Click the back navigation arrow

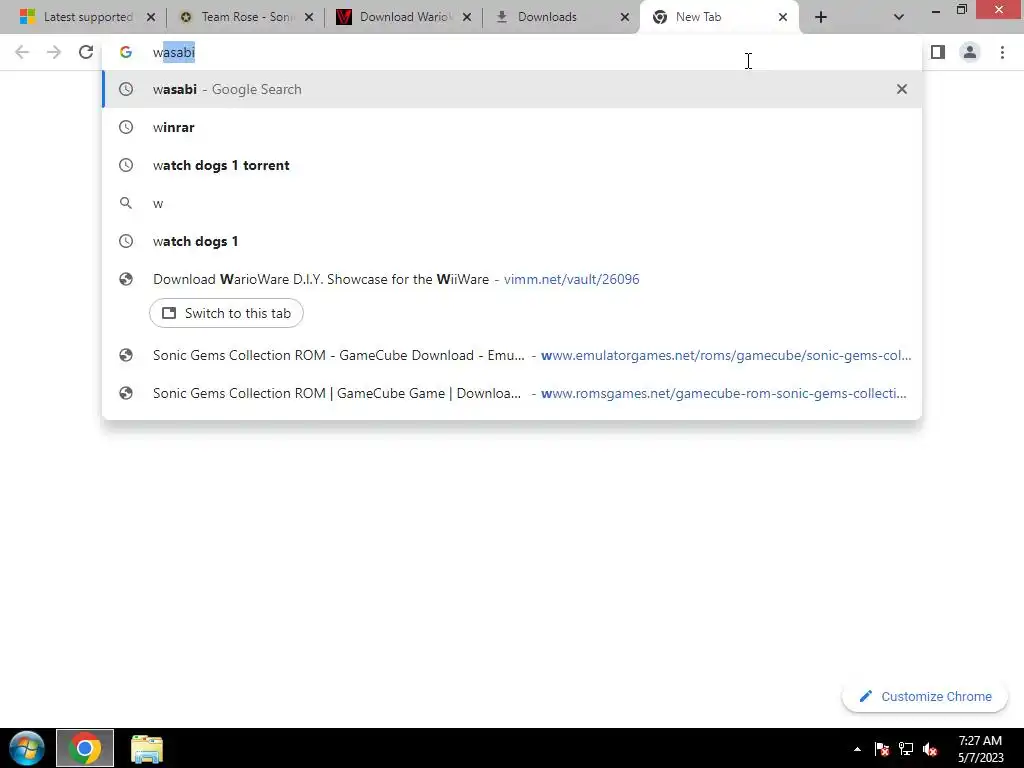click(x=22, y=52)
